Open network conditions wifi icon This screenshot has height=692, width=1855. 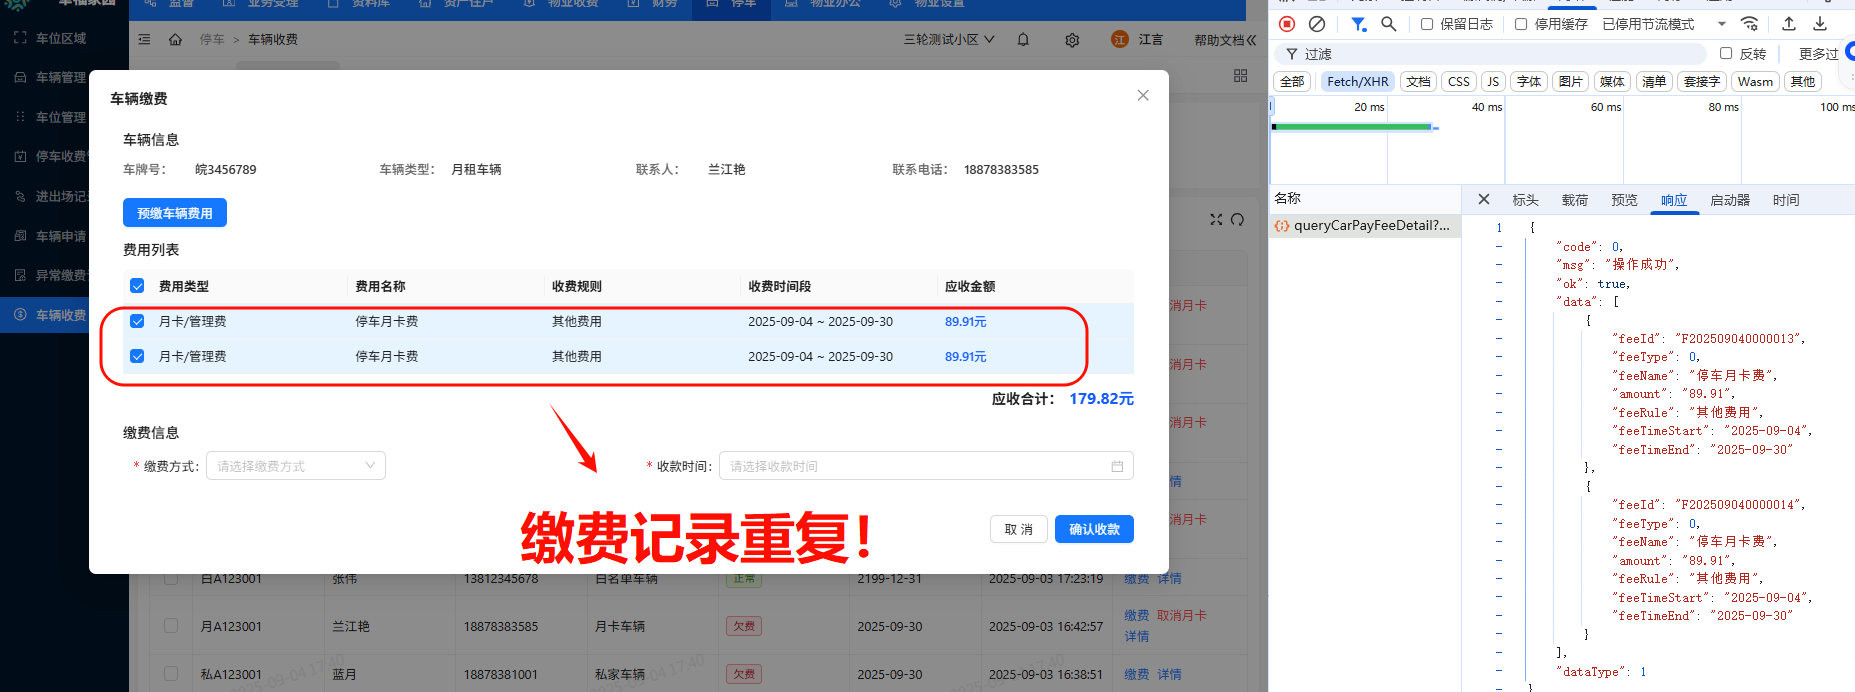point(1749,24)
